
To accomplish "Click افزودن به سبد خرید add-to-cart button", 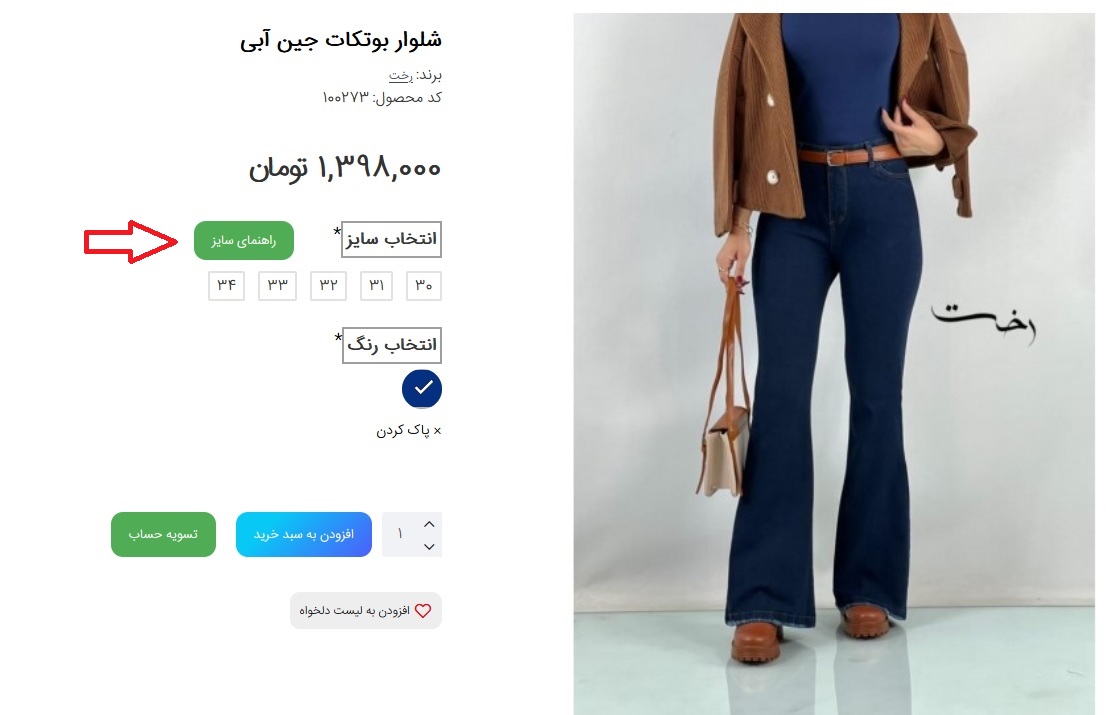I will [304, 534].
